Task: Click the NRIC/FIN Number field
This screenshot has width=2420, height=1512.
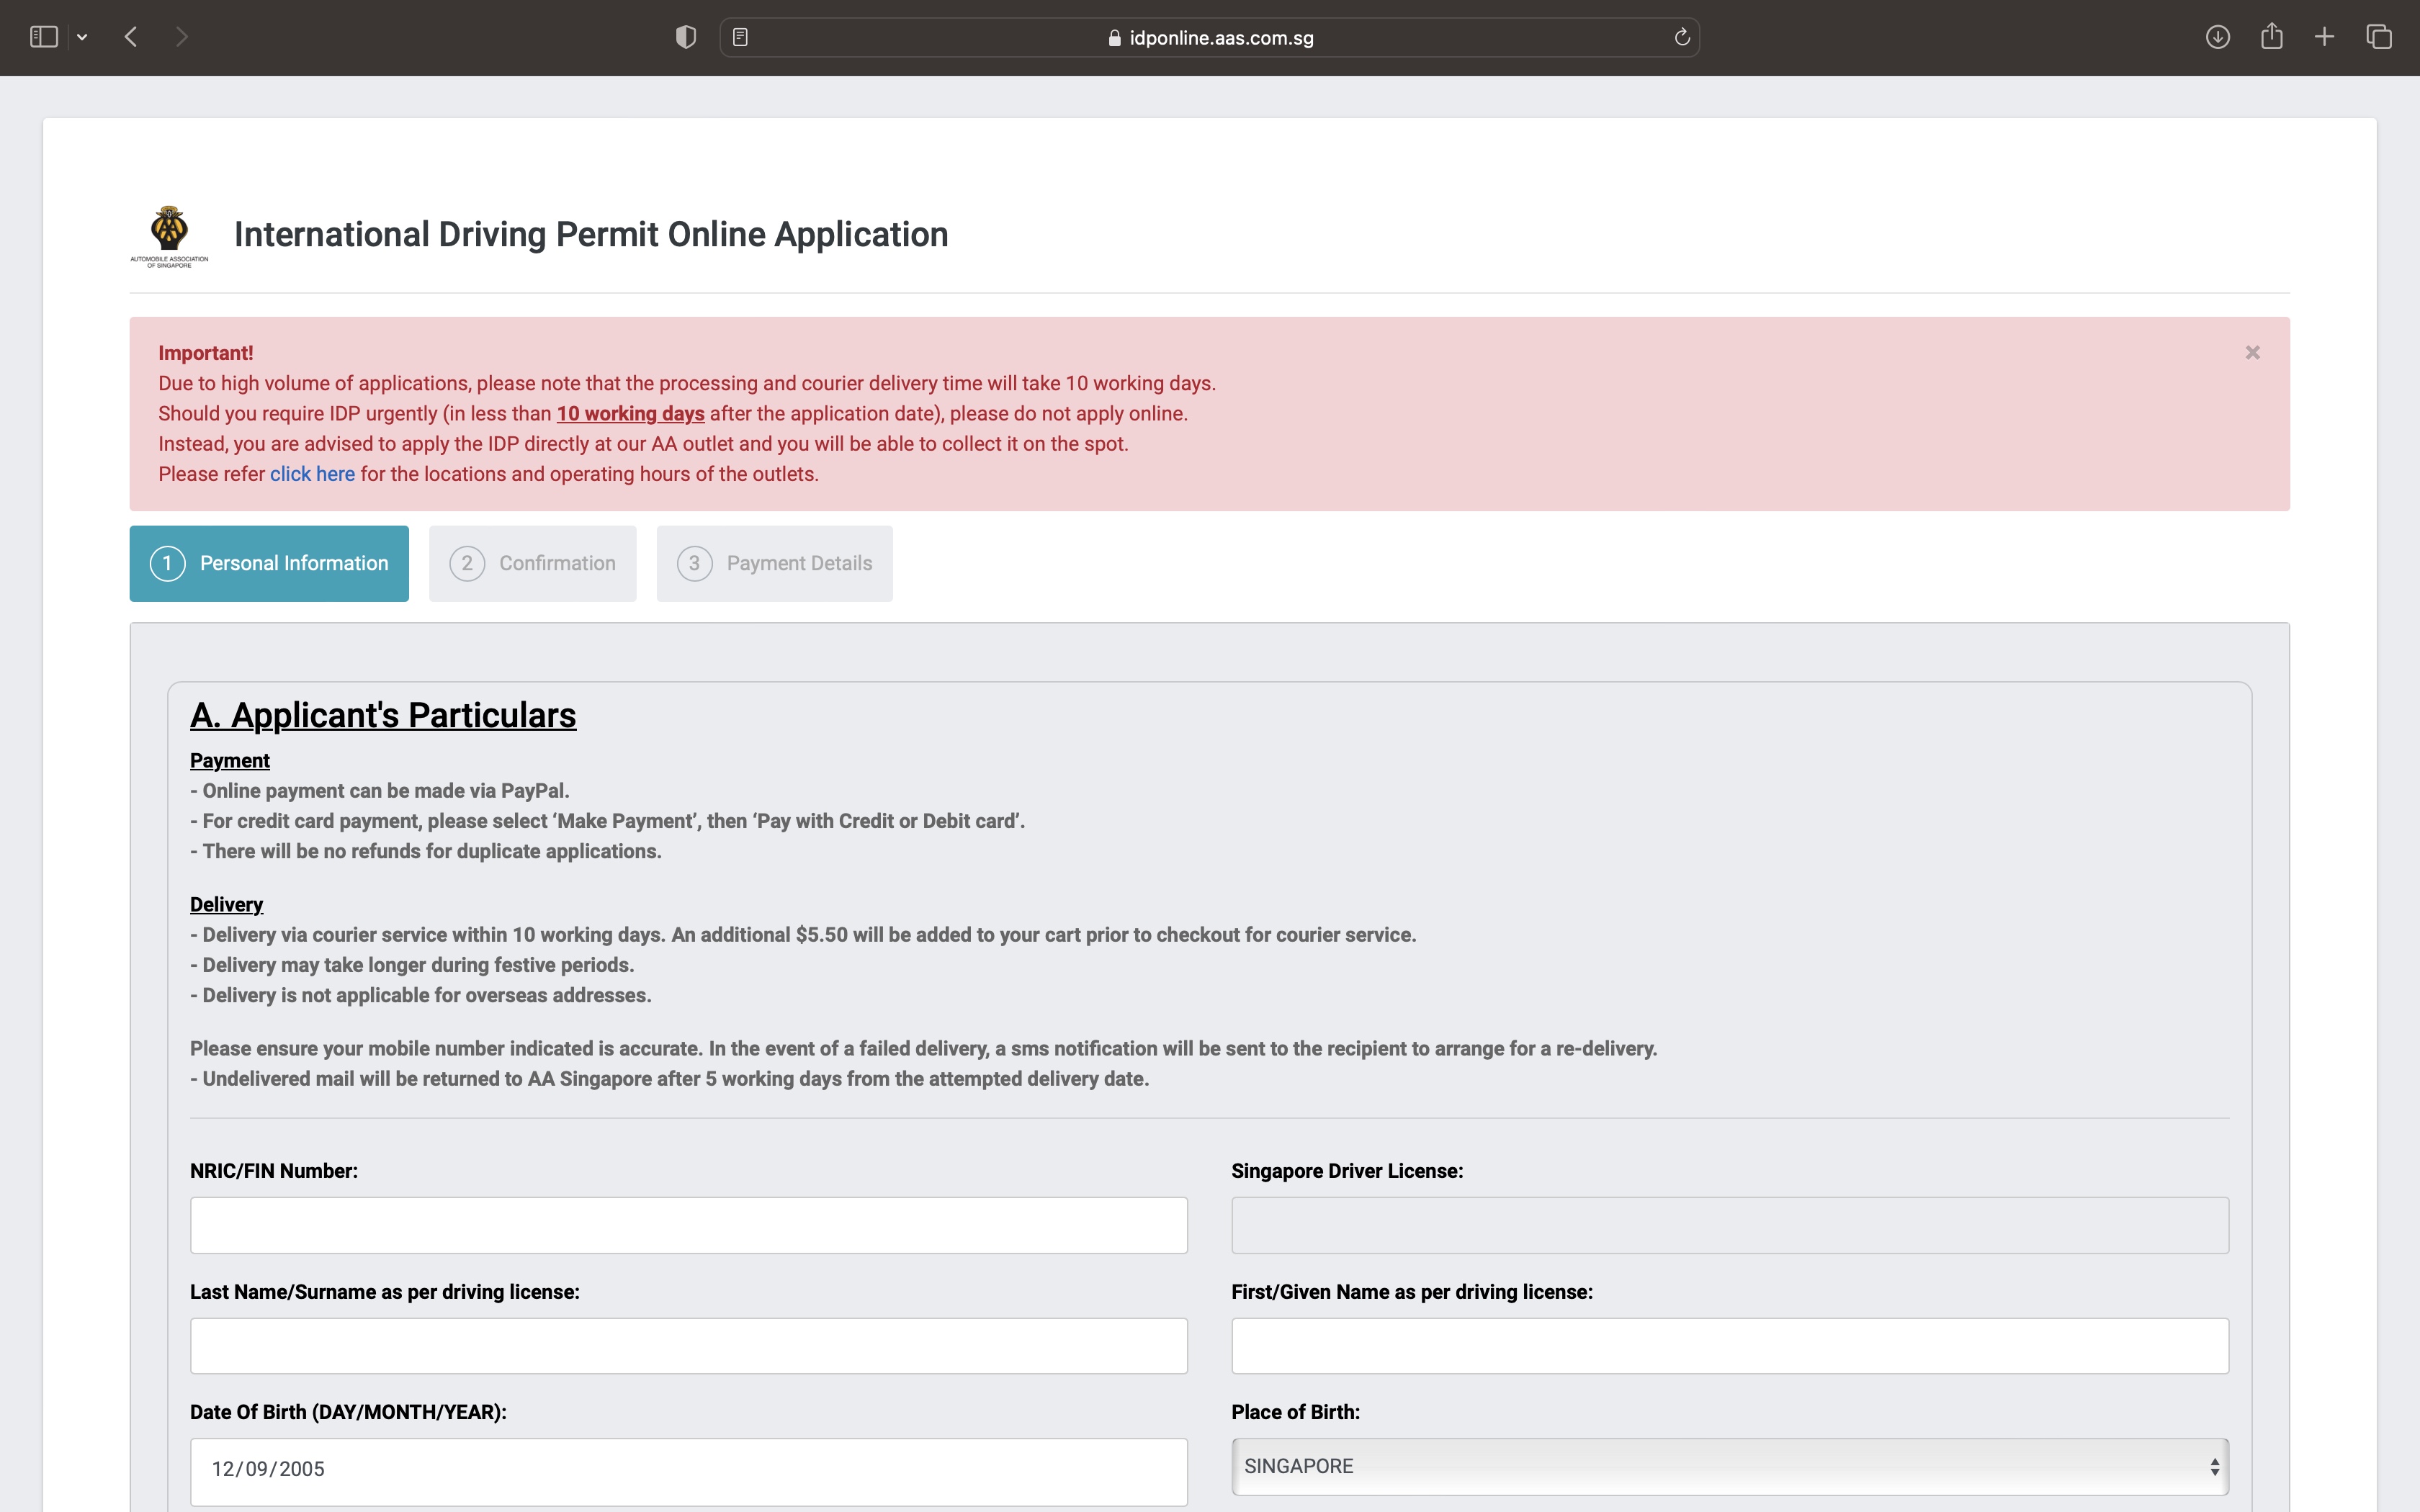Action: [688, 1225]
